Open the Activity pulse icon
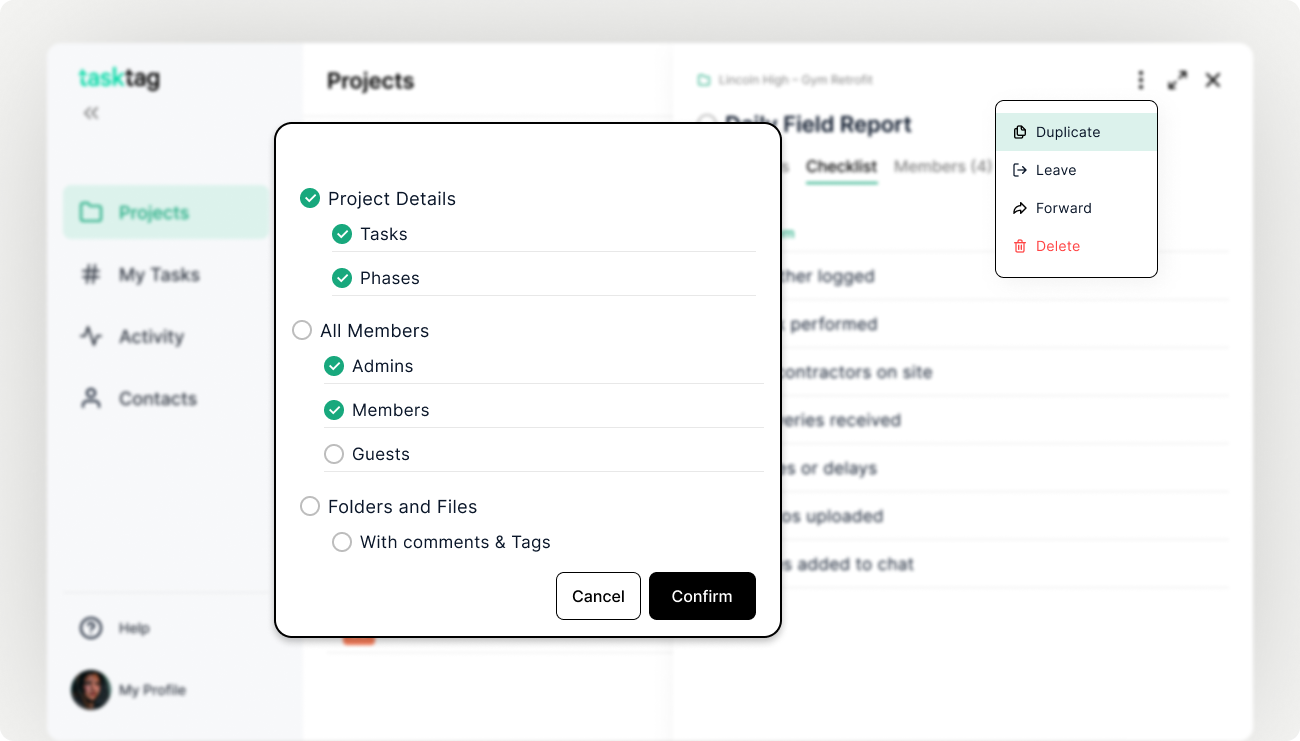 click(91, 336)
